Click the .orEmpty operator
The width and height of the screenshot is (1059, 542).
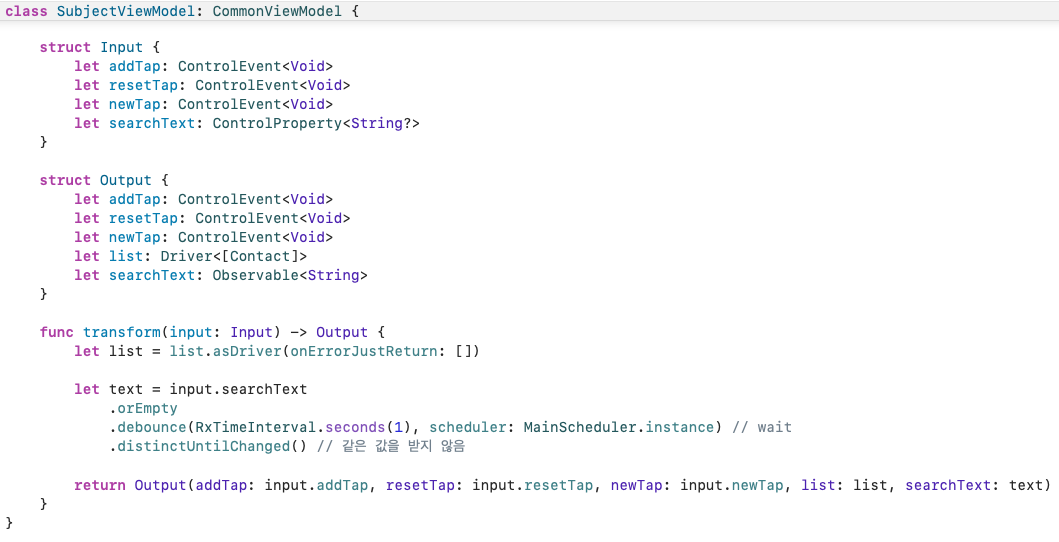(143, 408)
